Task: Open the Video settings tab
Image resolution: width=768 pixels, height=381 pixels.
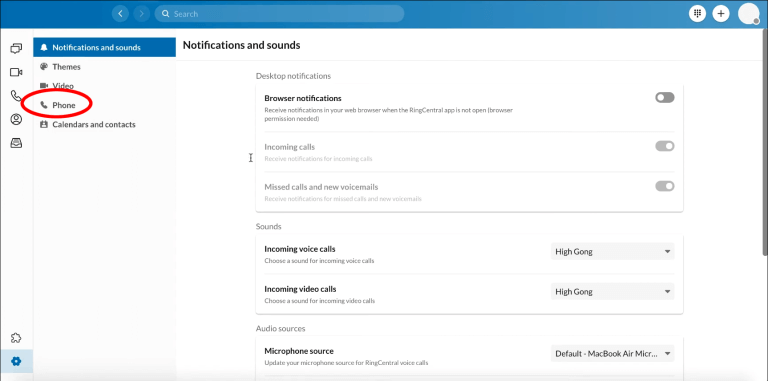Action: (x=104, y=86)
